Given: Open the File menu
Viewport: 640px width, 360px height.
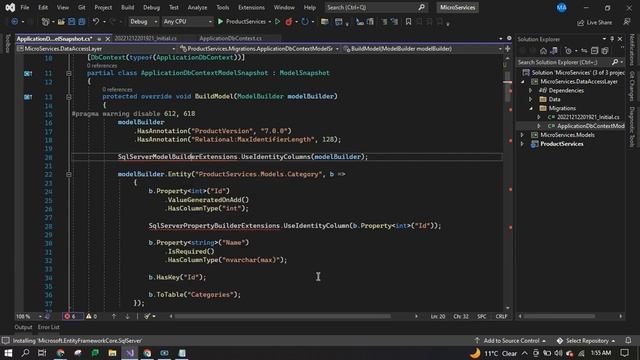Looking at the screenshot, I should point(25,7).
